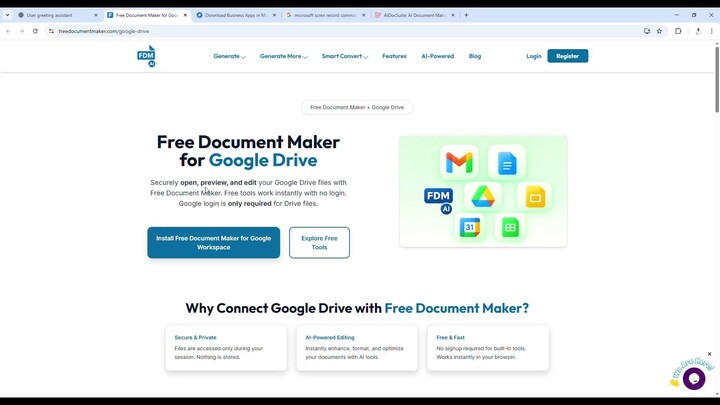Click the Google Drive triangle icon

tap(483, 197)
